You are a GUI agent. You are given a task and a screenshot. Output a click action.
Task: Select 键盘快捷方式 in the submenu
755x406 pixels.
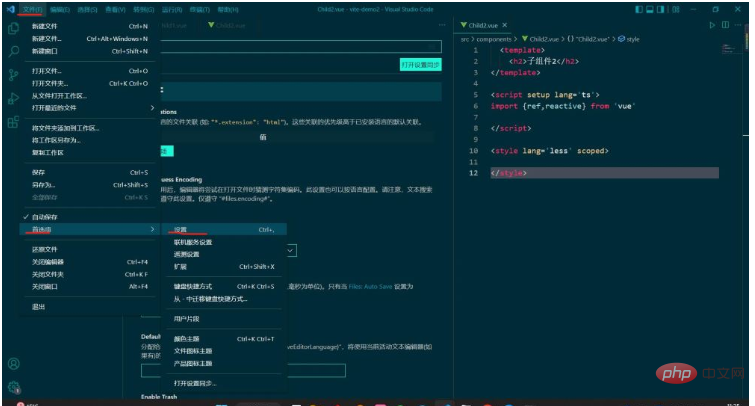(x=224, y=286)
